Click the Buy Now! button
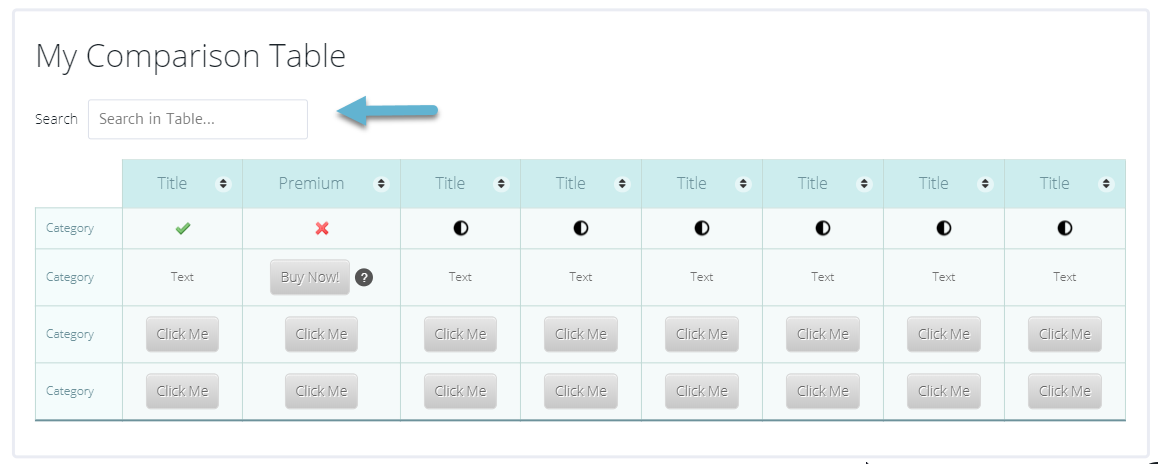Viewport: 1158px width, 464px height. pyautogui.click(x=309, y=277)
